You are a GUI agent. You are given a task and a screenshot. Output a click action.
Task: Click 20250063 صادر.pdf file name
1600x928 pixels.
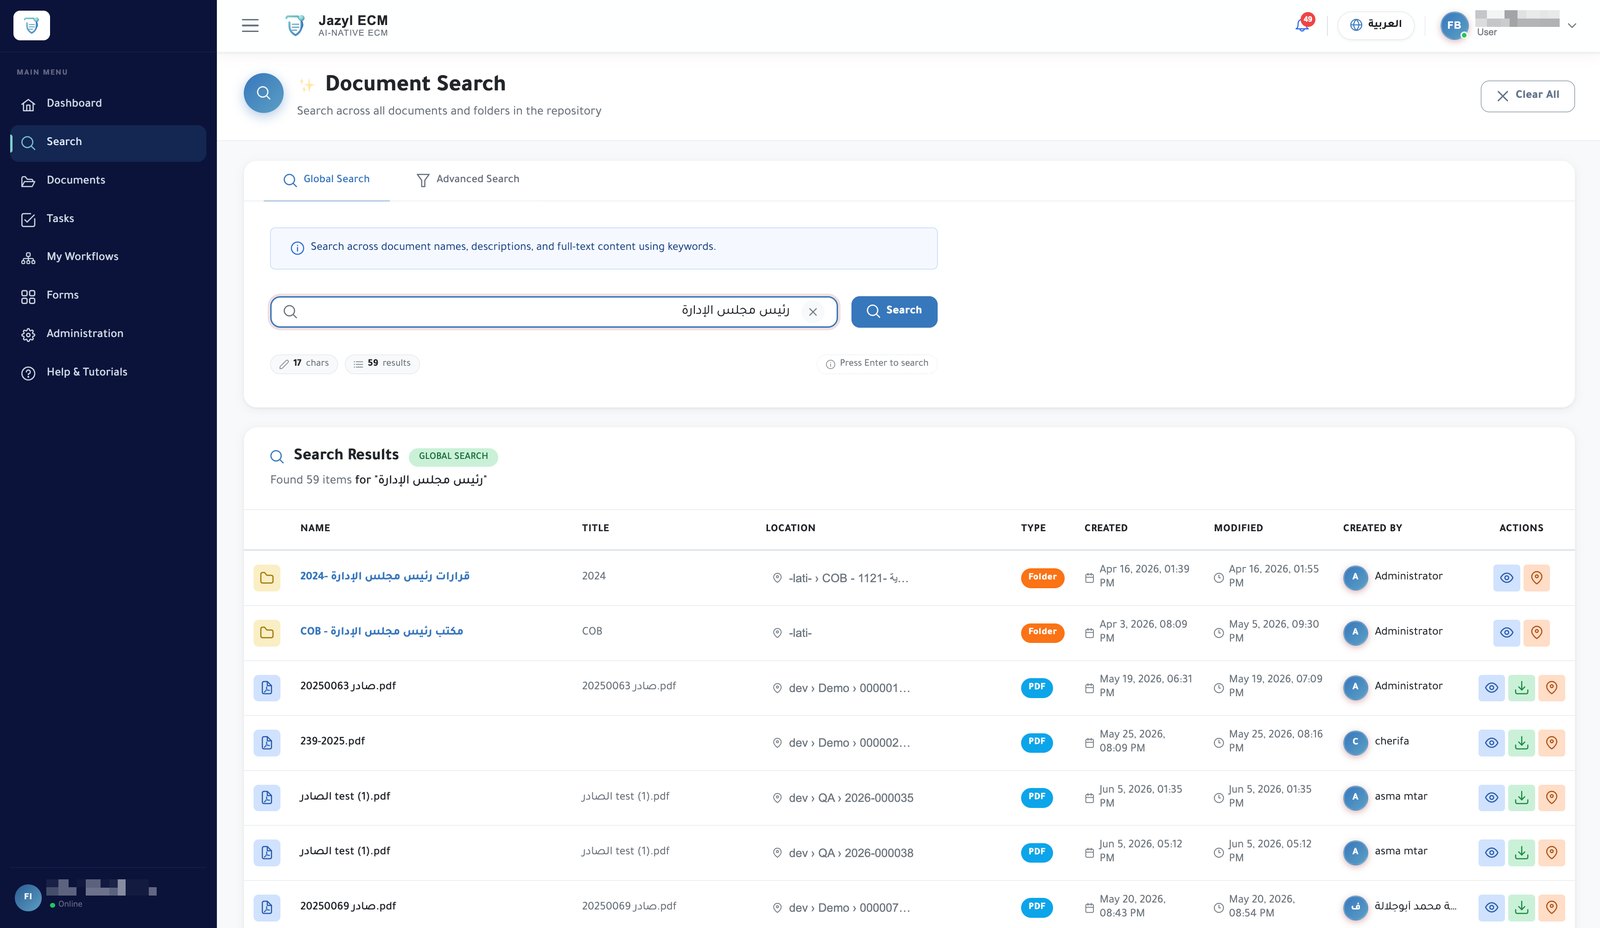(348, 687)
